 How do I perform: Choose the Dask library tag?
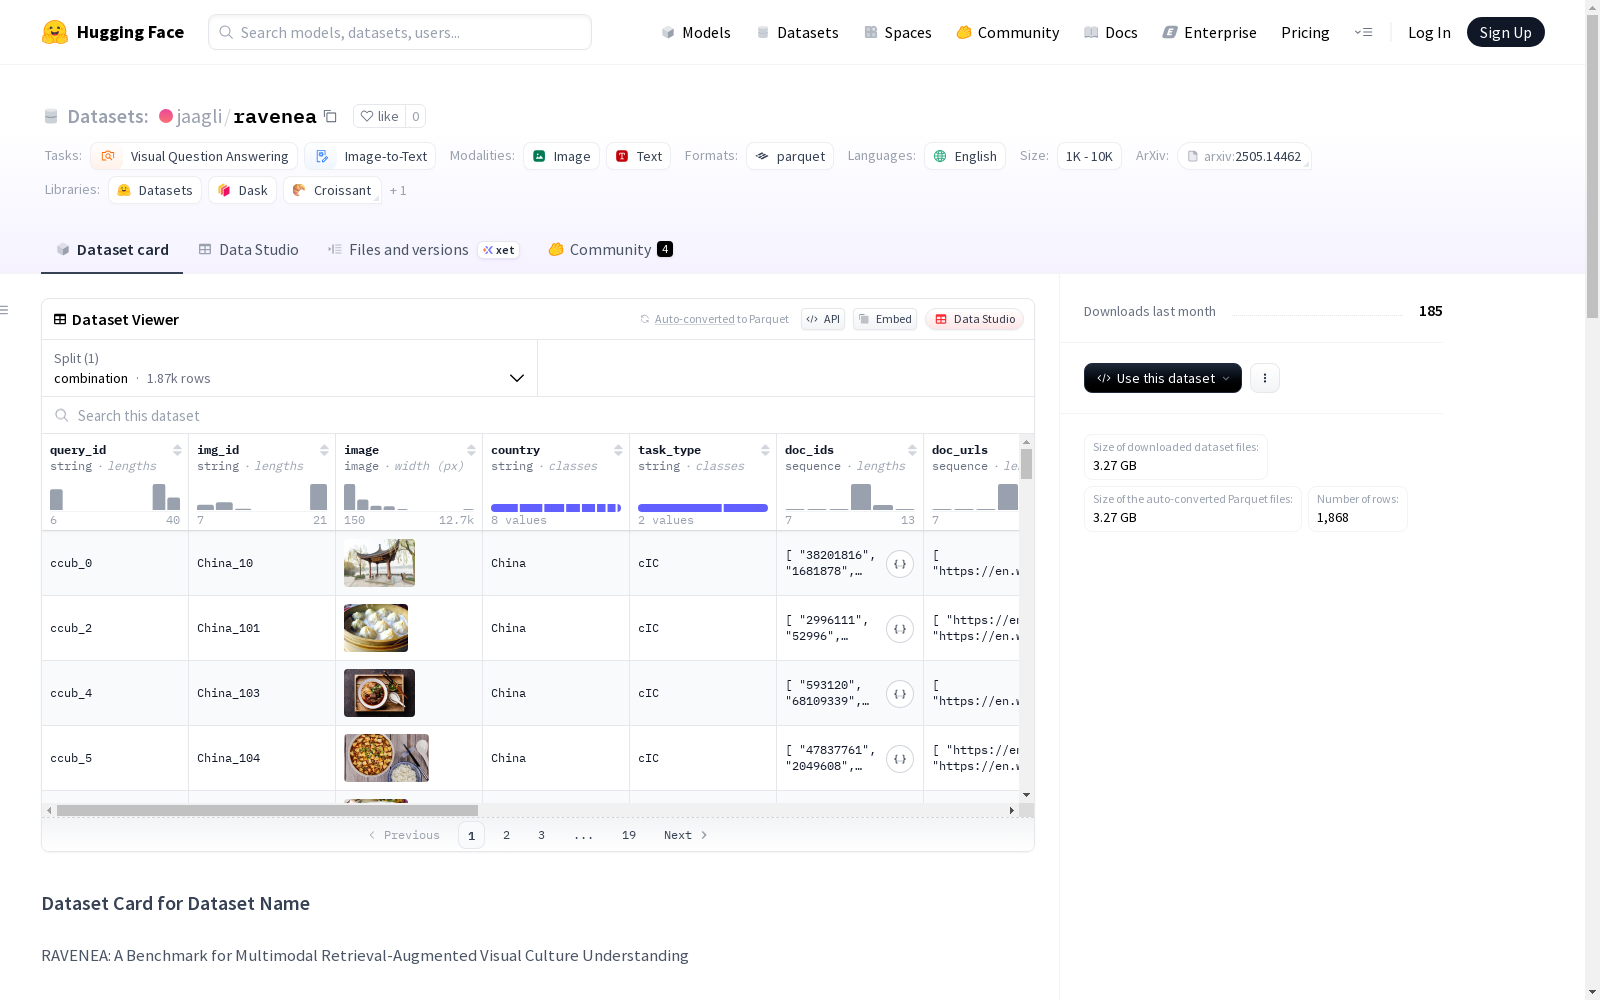(242, 190)
